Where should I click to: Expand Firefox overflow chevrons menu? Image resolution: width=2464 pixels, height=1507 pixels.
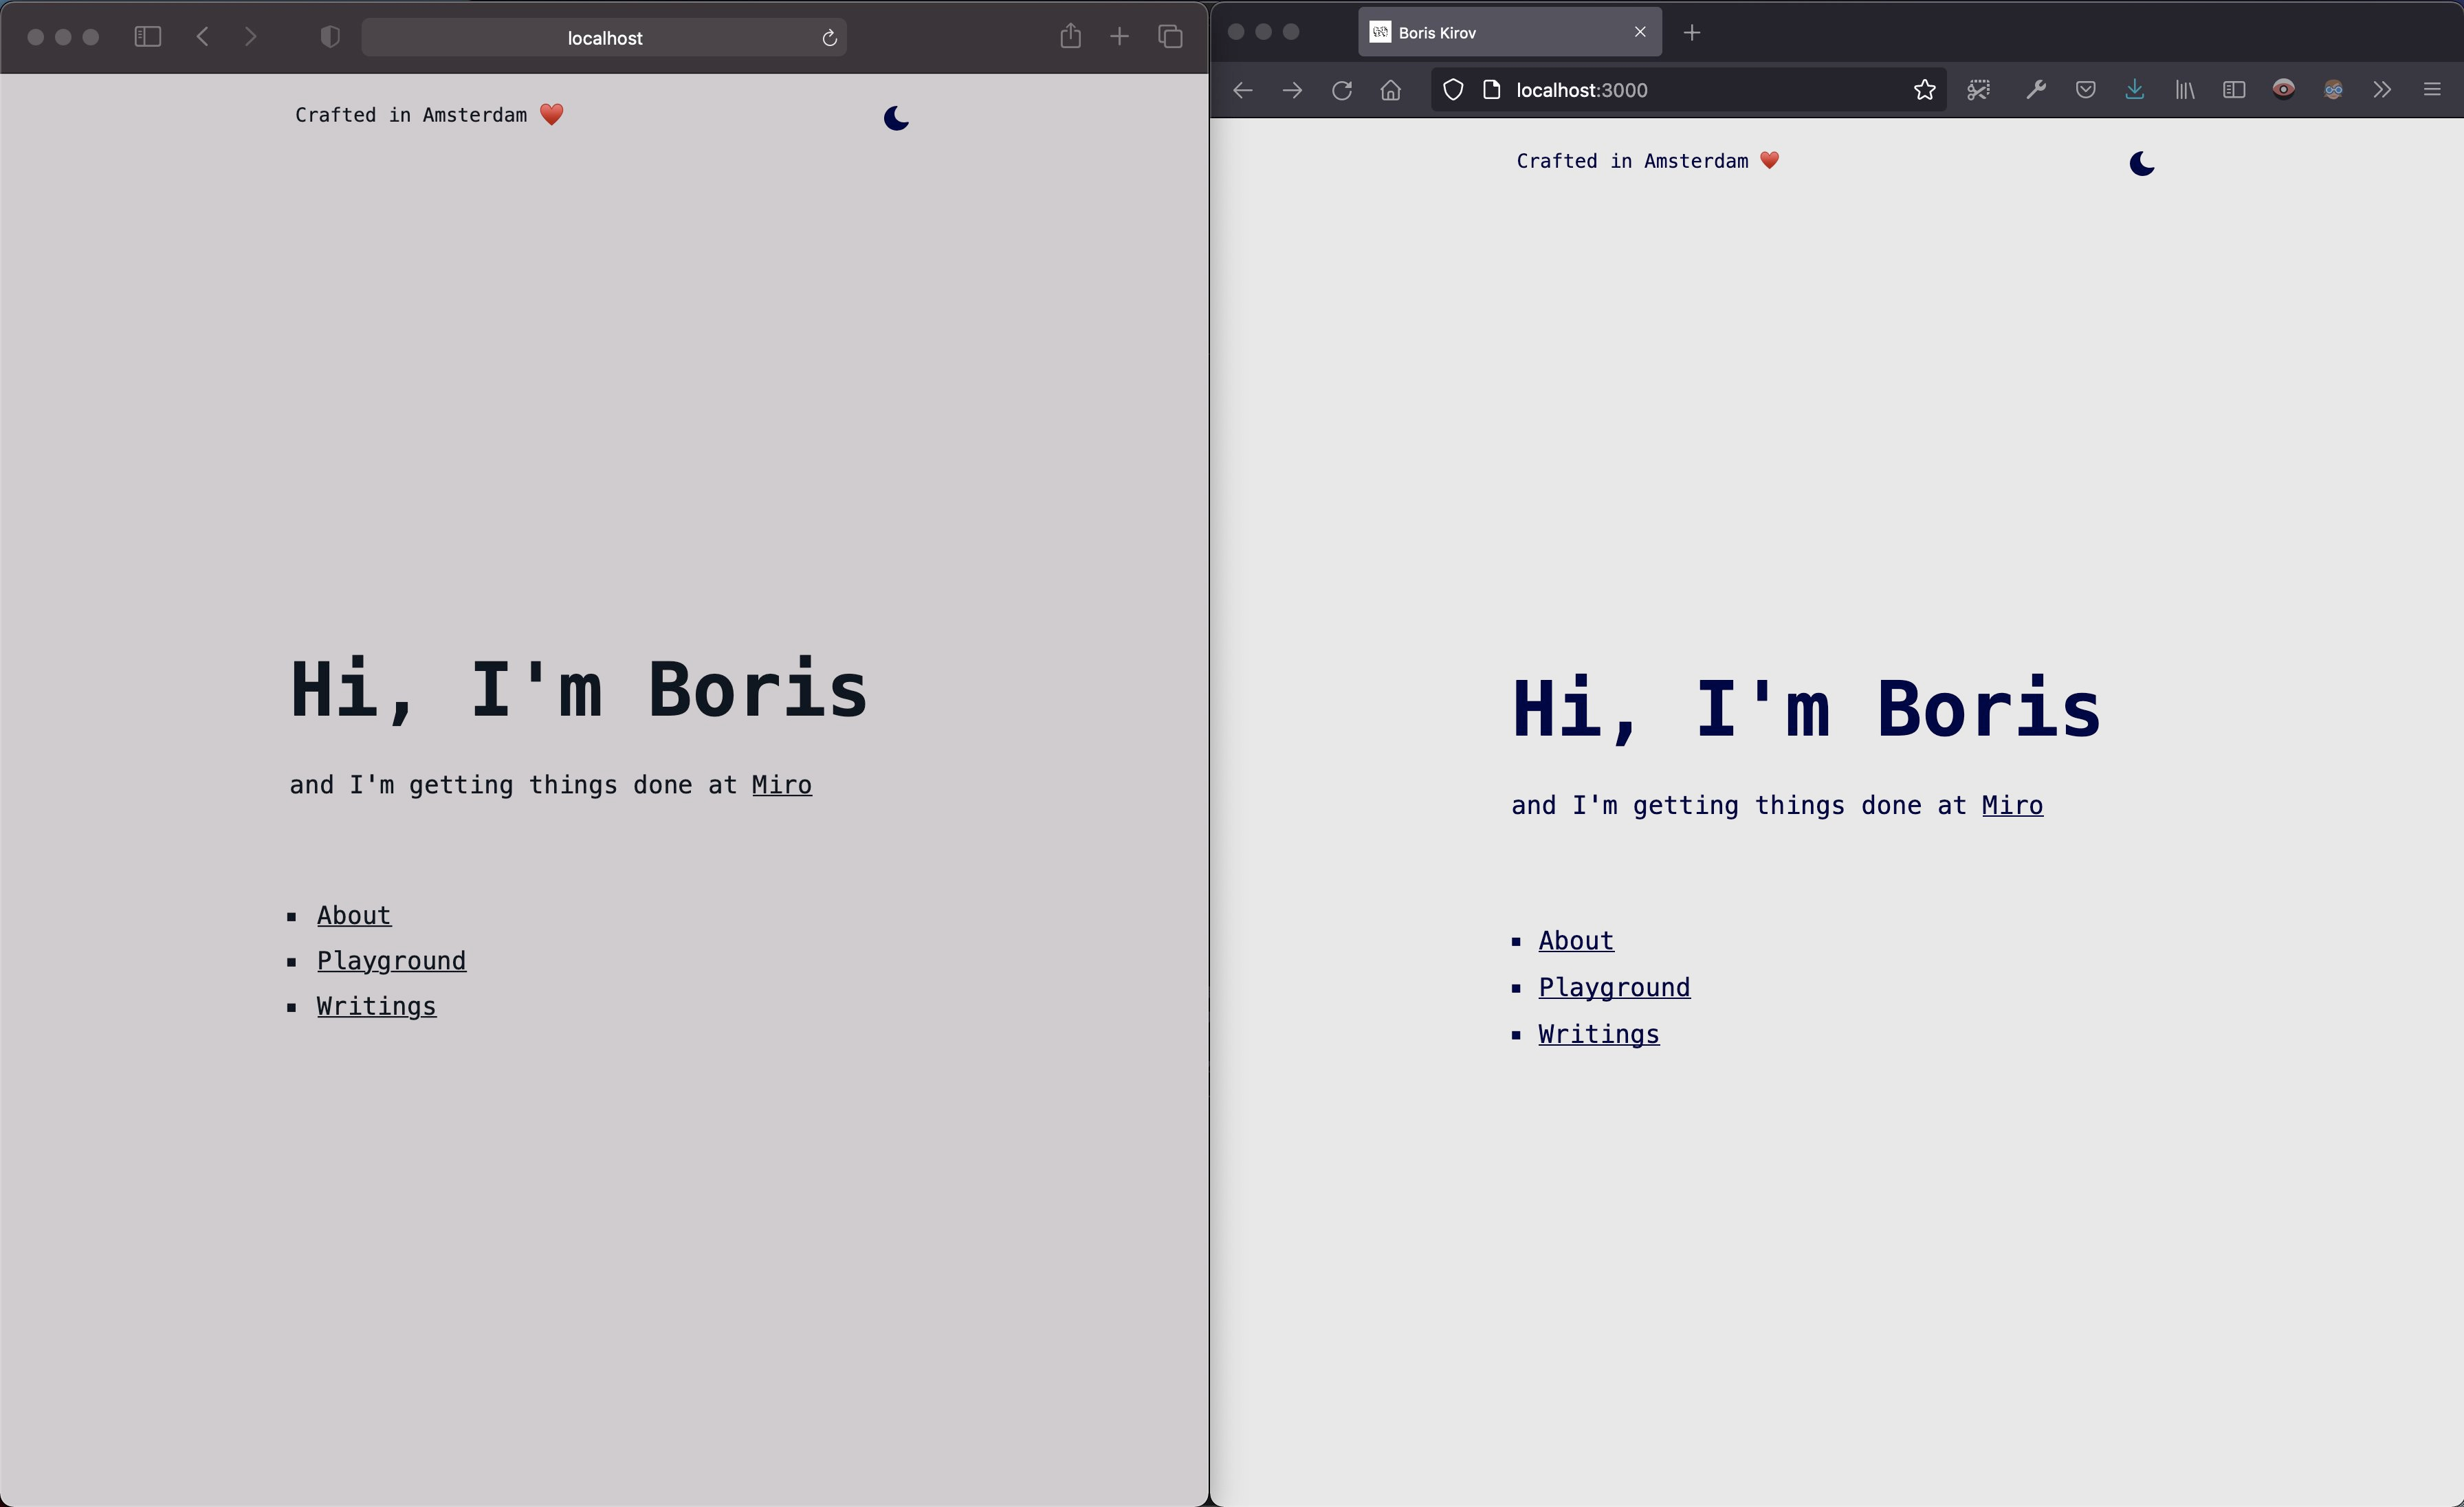2382,90
